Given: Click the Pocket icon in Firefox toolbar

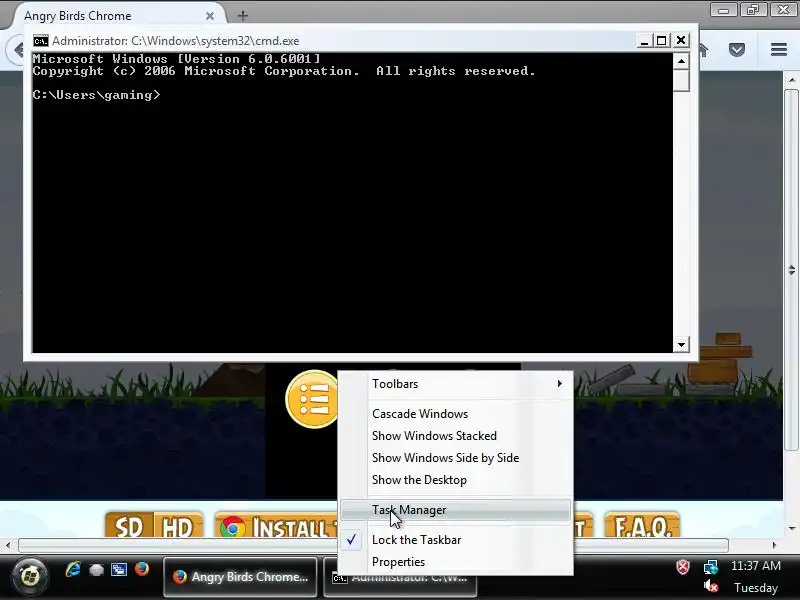Looking at the screenshot, I should point(737,49).
